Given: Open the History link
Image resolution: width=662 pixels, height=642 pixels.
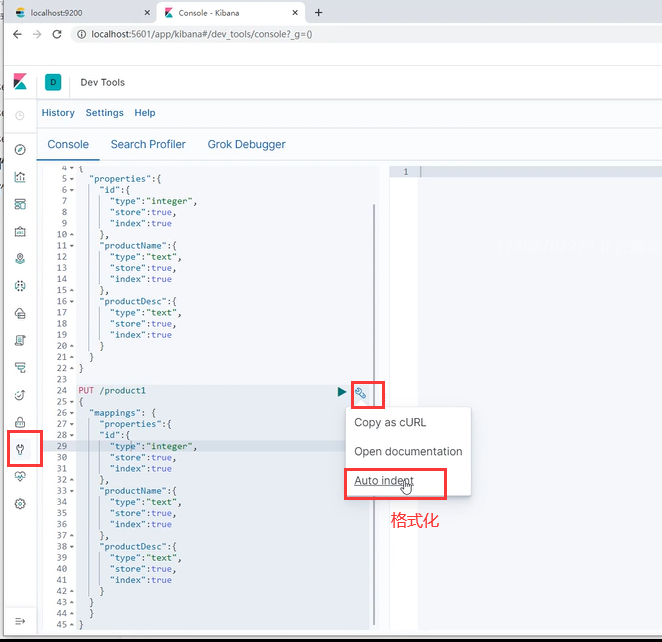Looking at the screenshot, I should pos(58,113).
